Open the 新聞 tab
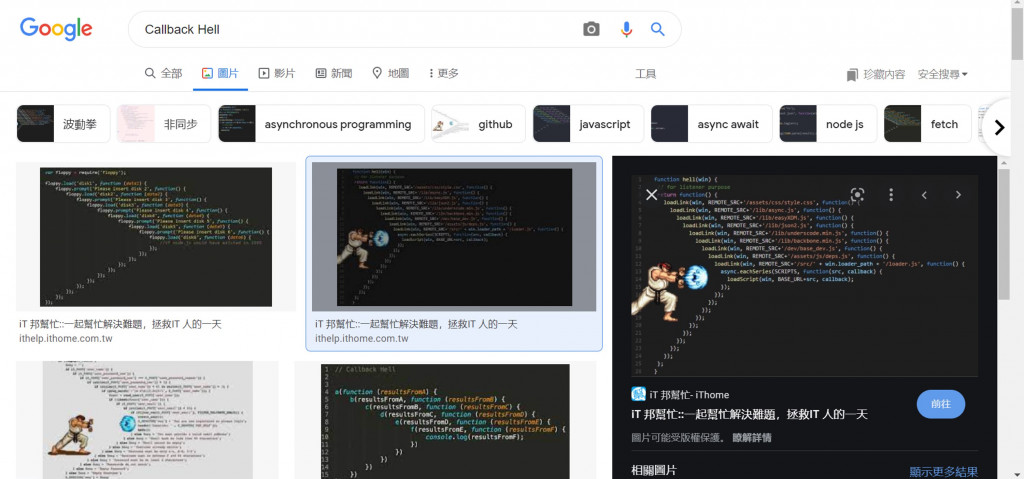 point(334,73)
